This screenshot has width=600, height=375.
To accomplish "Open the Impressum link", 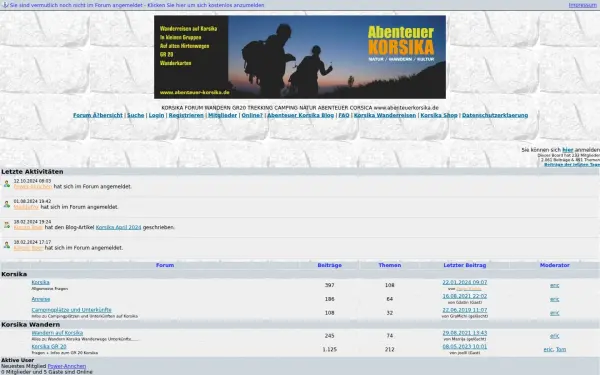I will (582, 5).
